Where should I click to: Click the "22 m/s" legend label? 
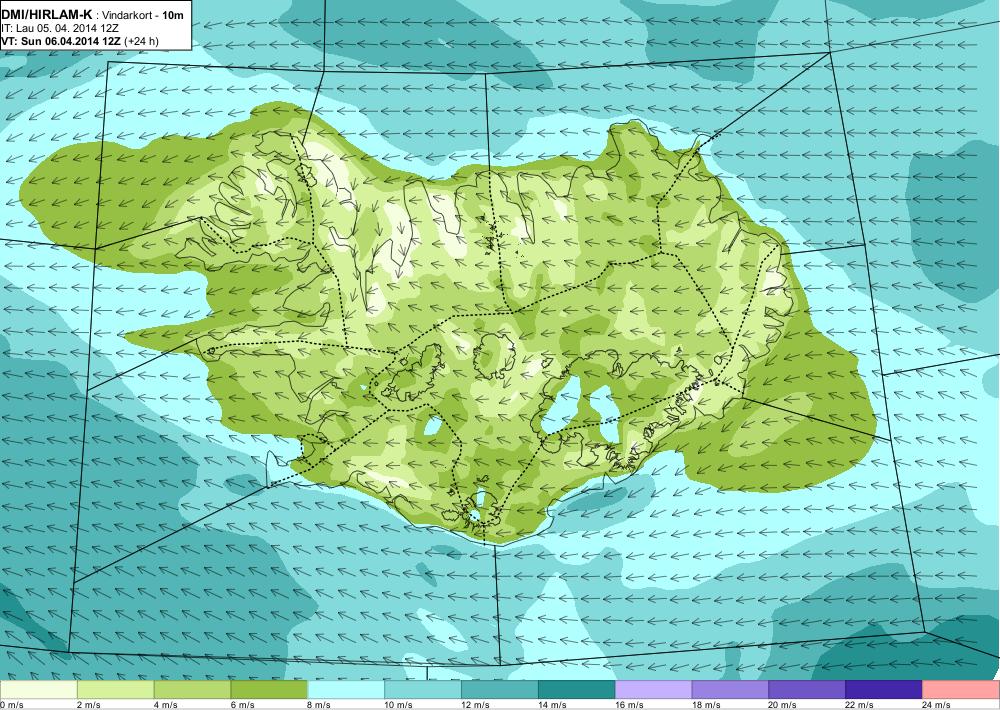(860, 705)
